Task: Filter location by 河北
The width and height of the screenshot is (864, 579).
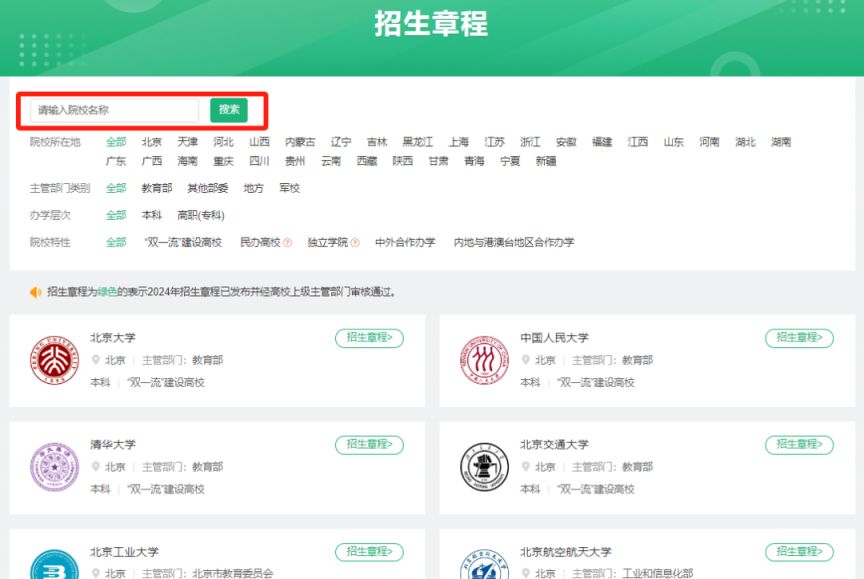Action: click(x=223, y=142)
